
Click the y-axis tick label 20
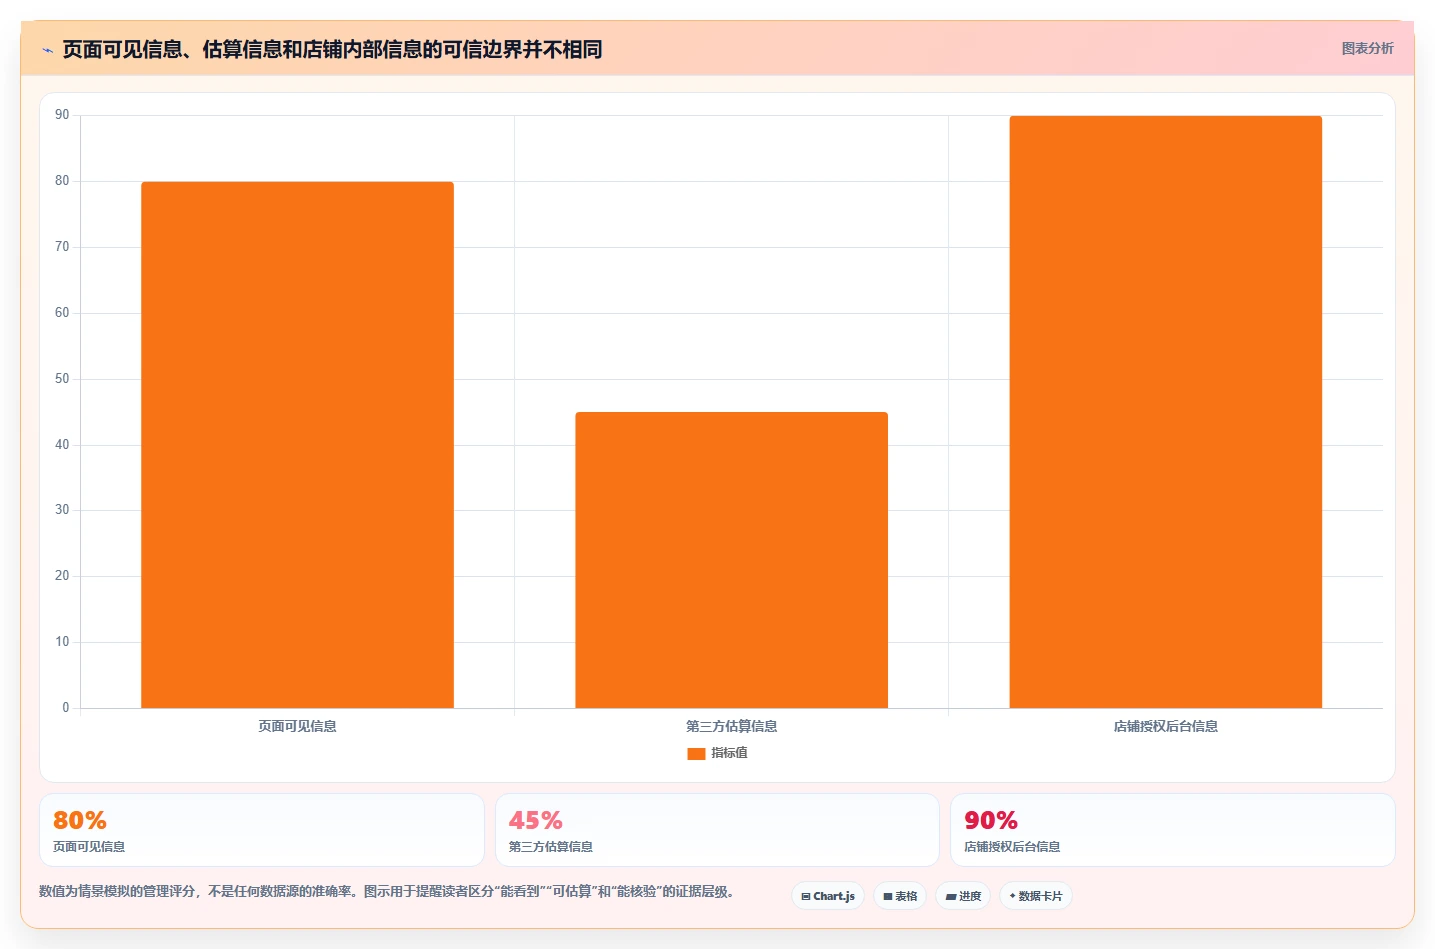click(x=62, y=576)
